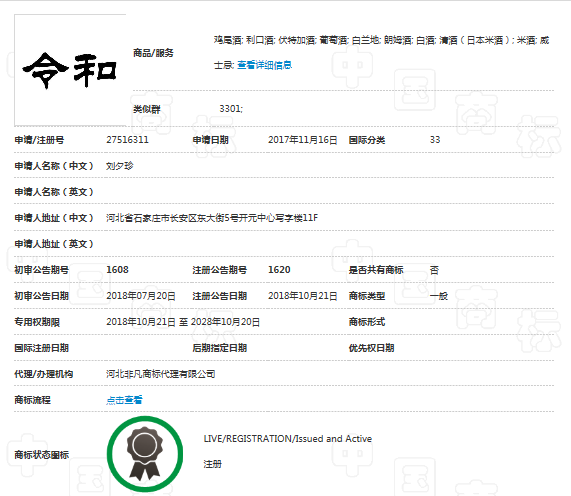The image size is (571, 496).
Task: Click the 类似群 label
Action: [x=147, y=109]
